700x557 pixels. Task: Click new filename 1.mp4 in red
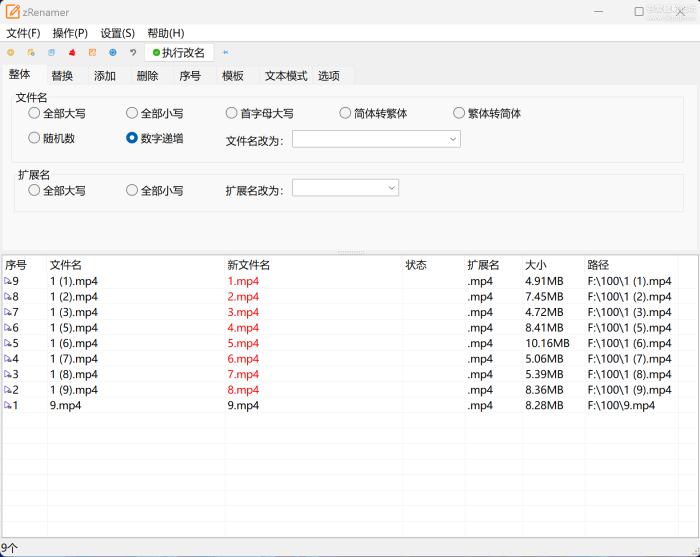click(x=243, y=281)
